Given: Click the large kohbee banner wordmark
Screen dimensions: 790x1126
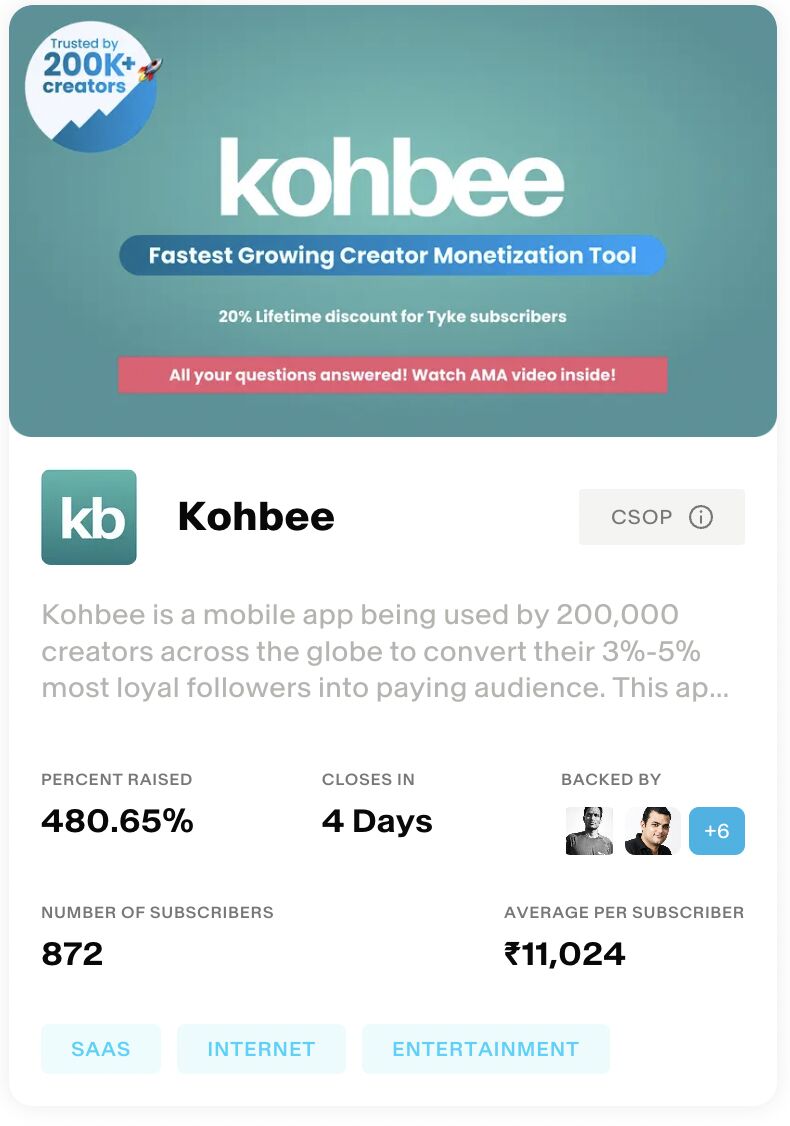Looking at the screenshot, I should (x=392, y=177).
